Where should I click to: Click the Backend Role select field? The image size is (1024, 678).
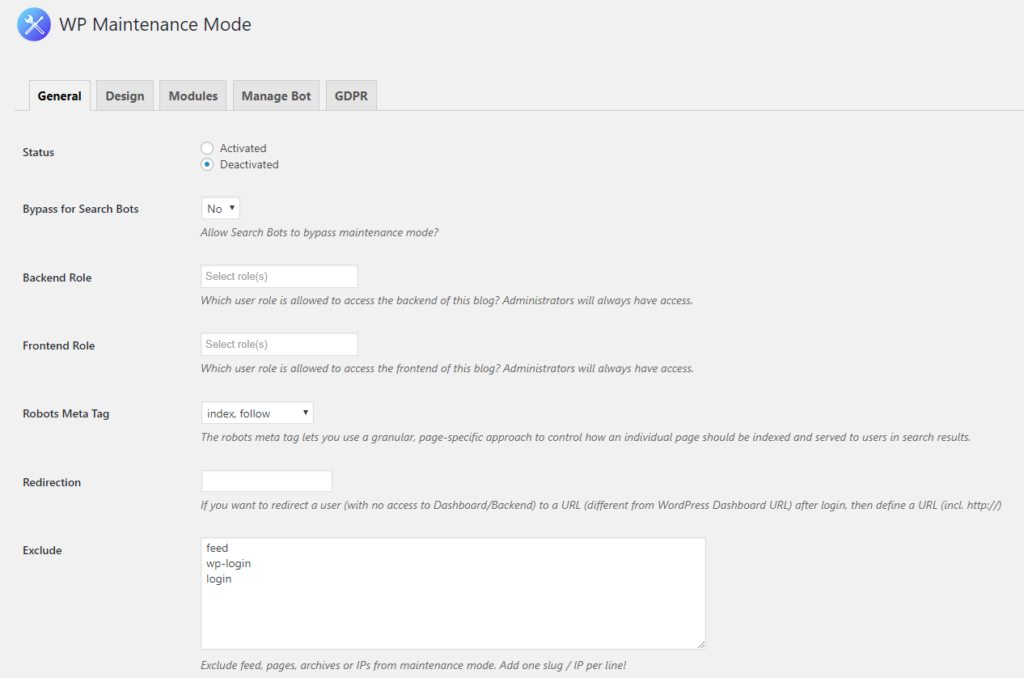point(279,275)
